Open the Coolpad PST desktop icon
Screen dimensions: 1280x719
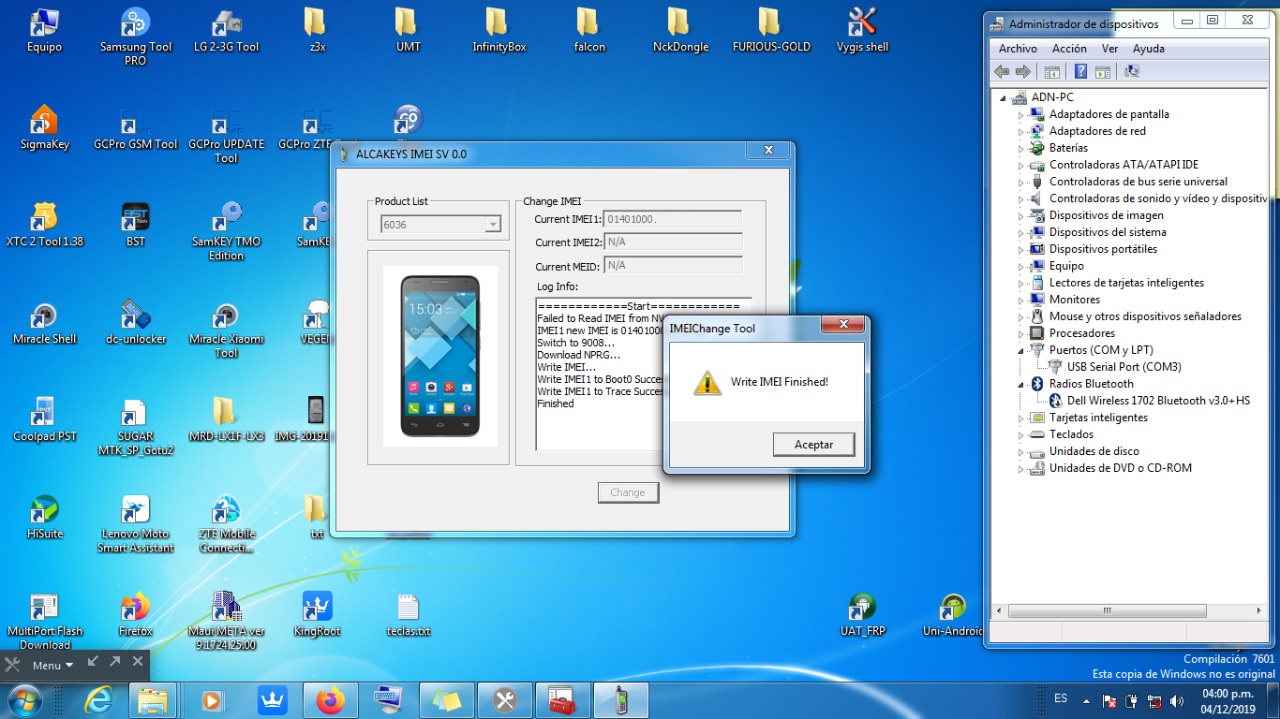pos(44,419)
